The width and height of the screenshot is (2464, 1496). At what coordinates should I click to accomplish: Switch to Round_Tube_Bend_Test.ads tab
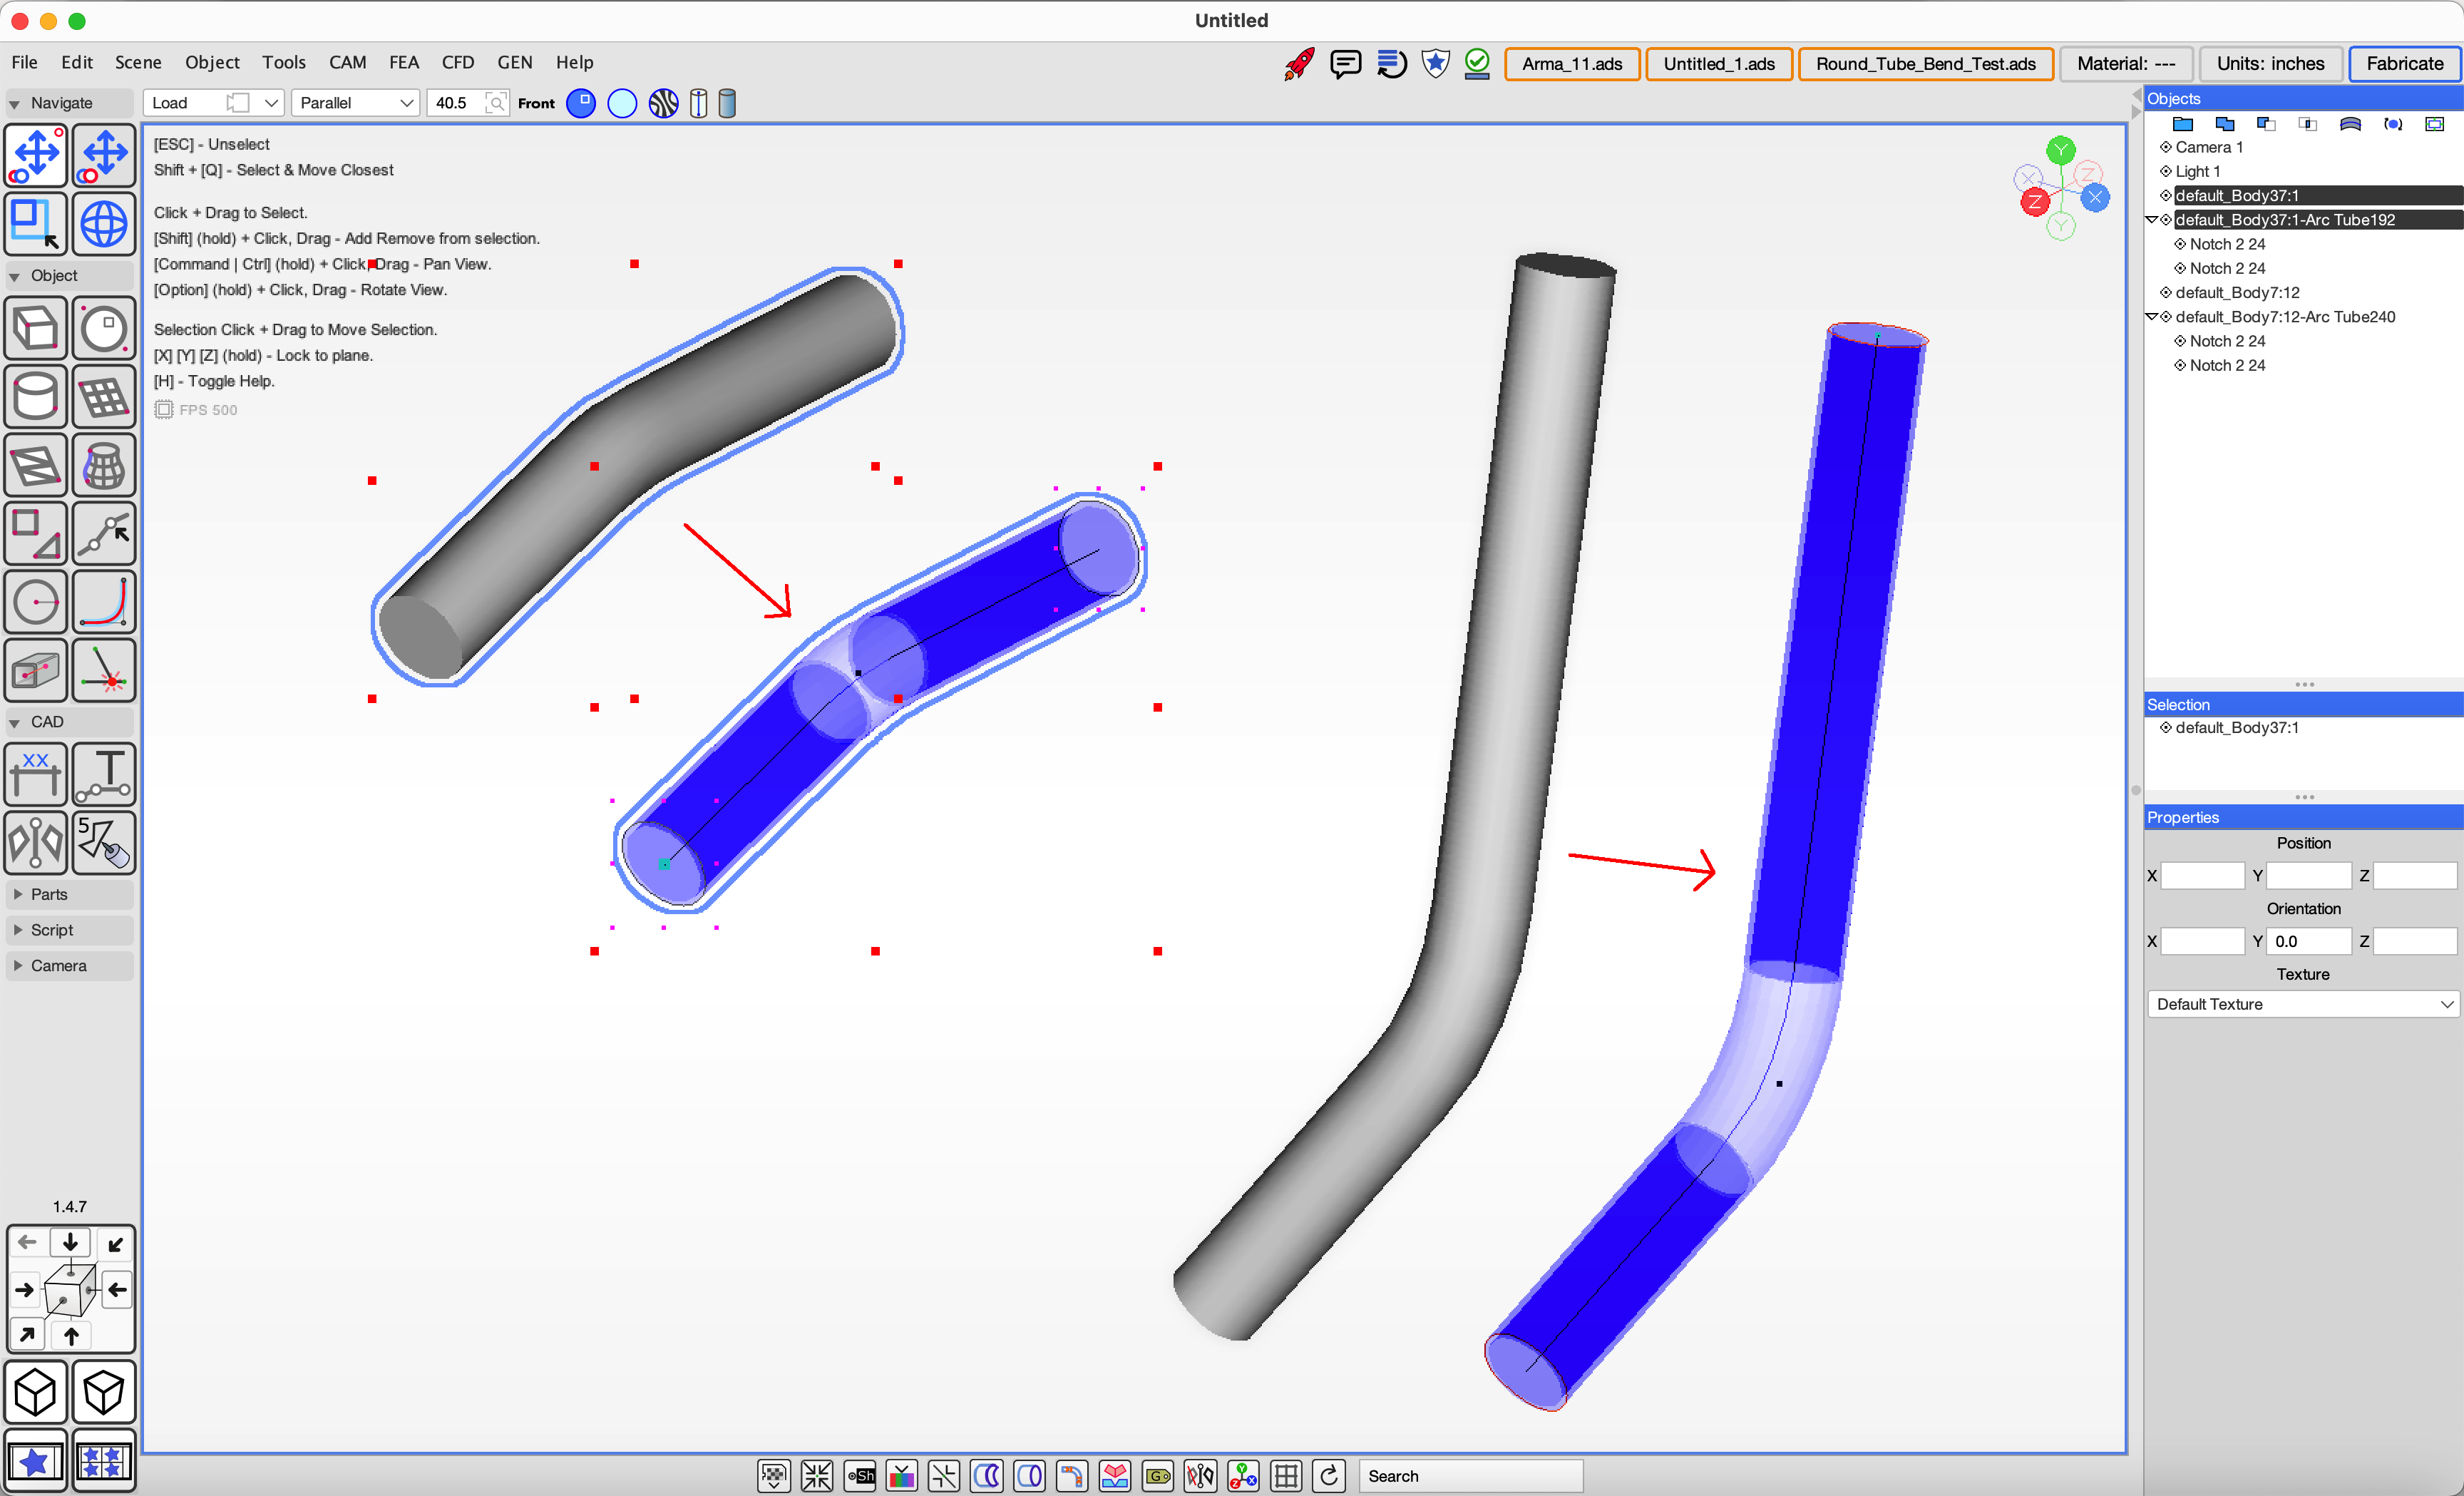pos(1925,64)
